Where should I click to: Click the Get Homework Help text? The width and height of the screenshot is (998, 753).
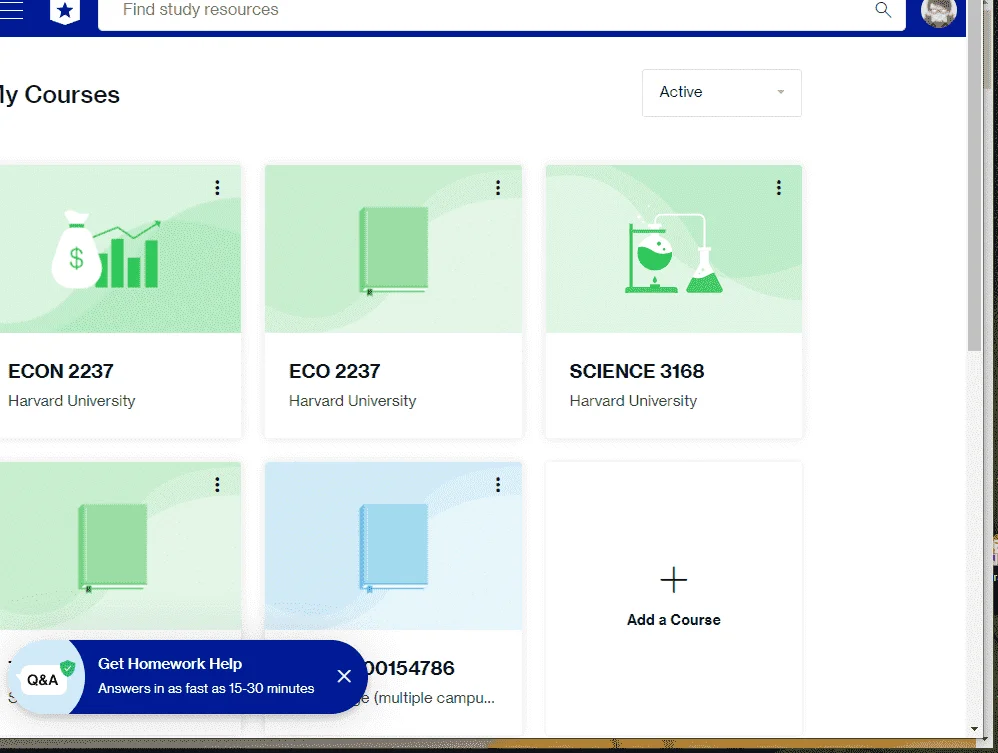click(170, 664)
